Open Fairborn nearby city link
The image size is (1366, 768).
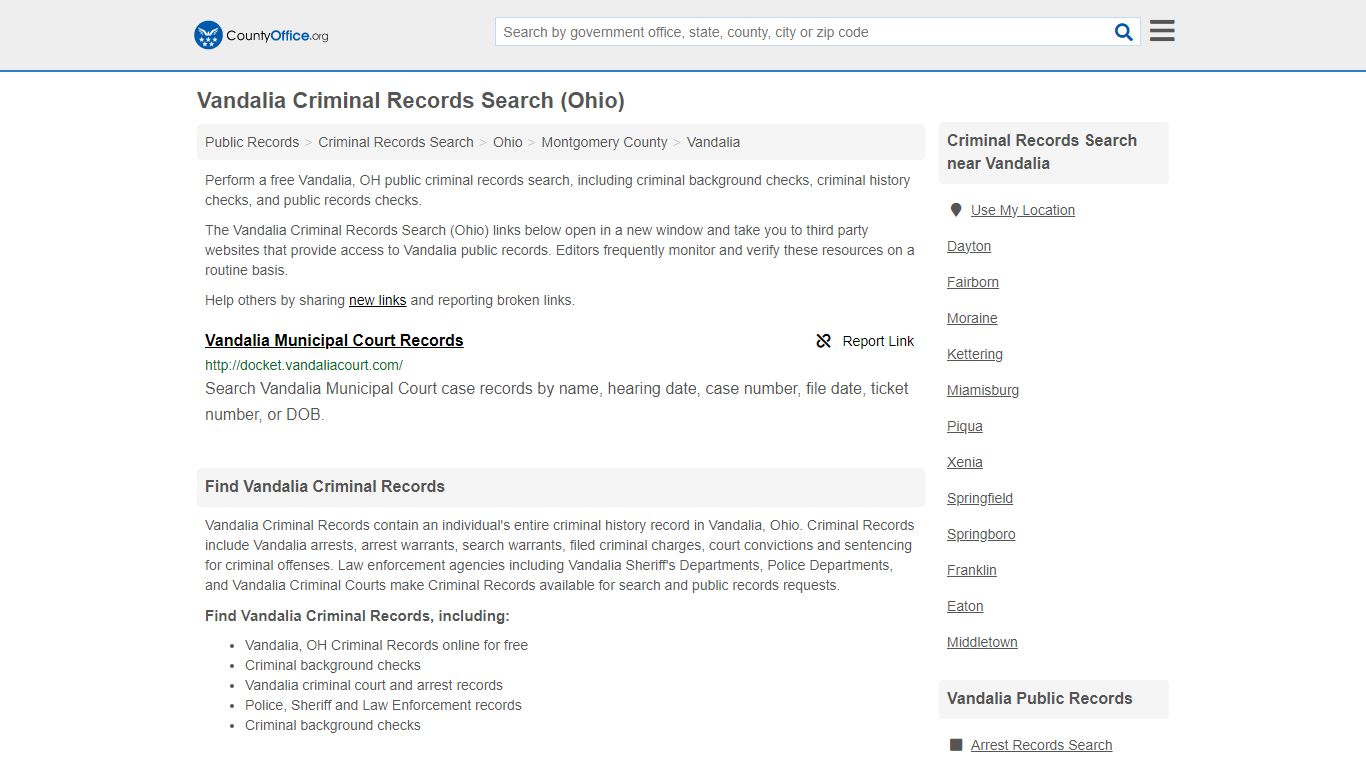(973, 282)
